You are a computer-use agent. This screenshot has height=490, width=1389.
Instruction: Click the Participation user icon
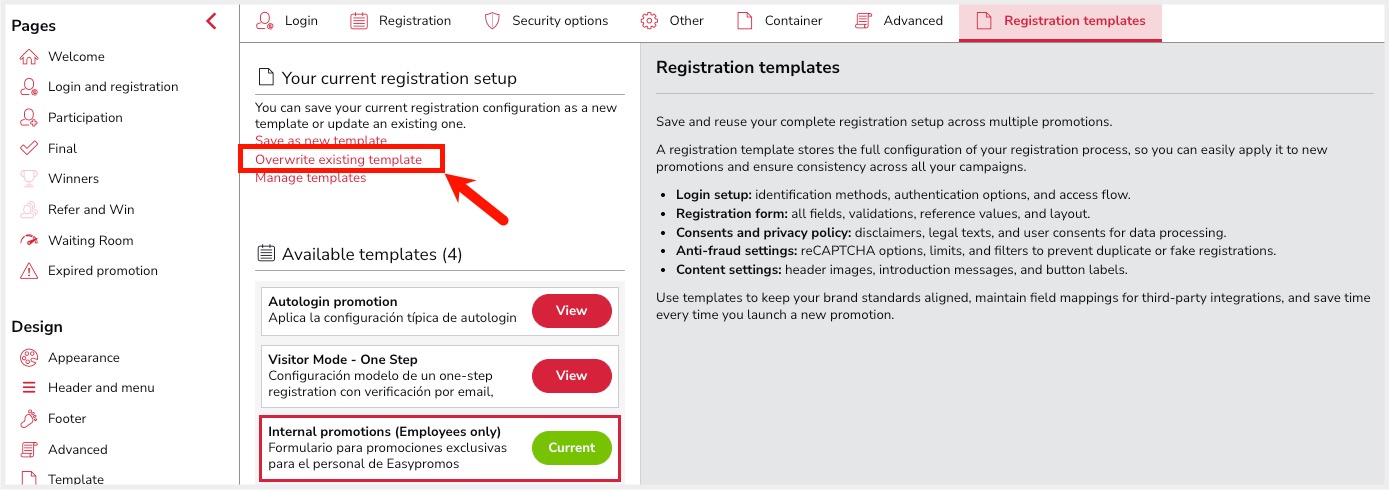29,118
